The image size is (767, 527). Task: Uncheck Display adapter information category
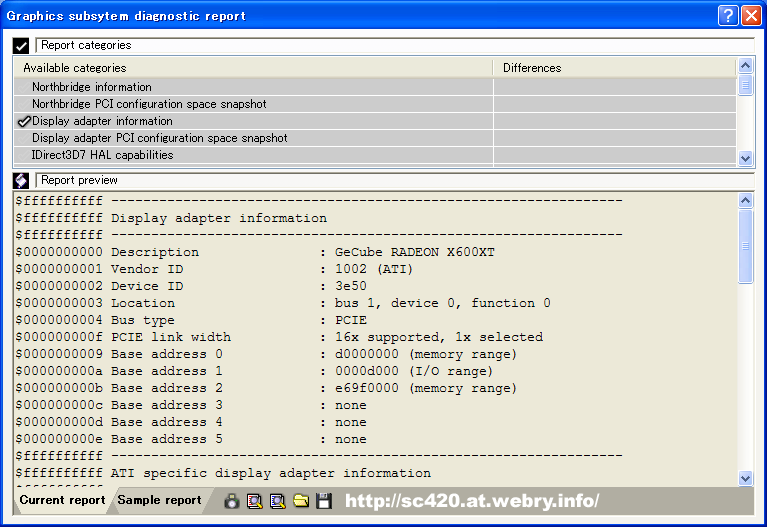coord(24,121)
